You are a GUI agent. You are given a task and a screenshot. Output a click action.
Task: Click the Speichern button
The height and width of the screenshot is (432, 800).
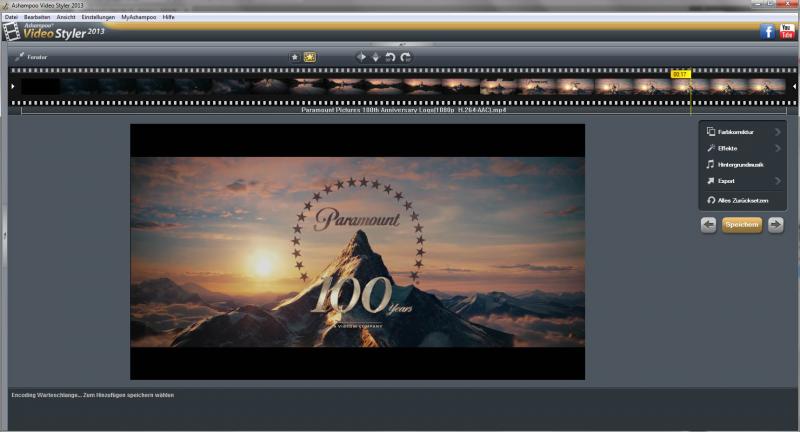742,224
